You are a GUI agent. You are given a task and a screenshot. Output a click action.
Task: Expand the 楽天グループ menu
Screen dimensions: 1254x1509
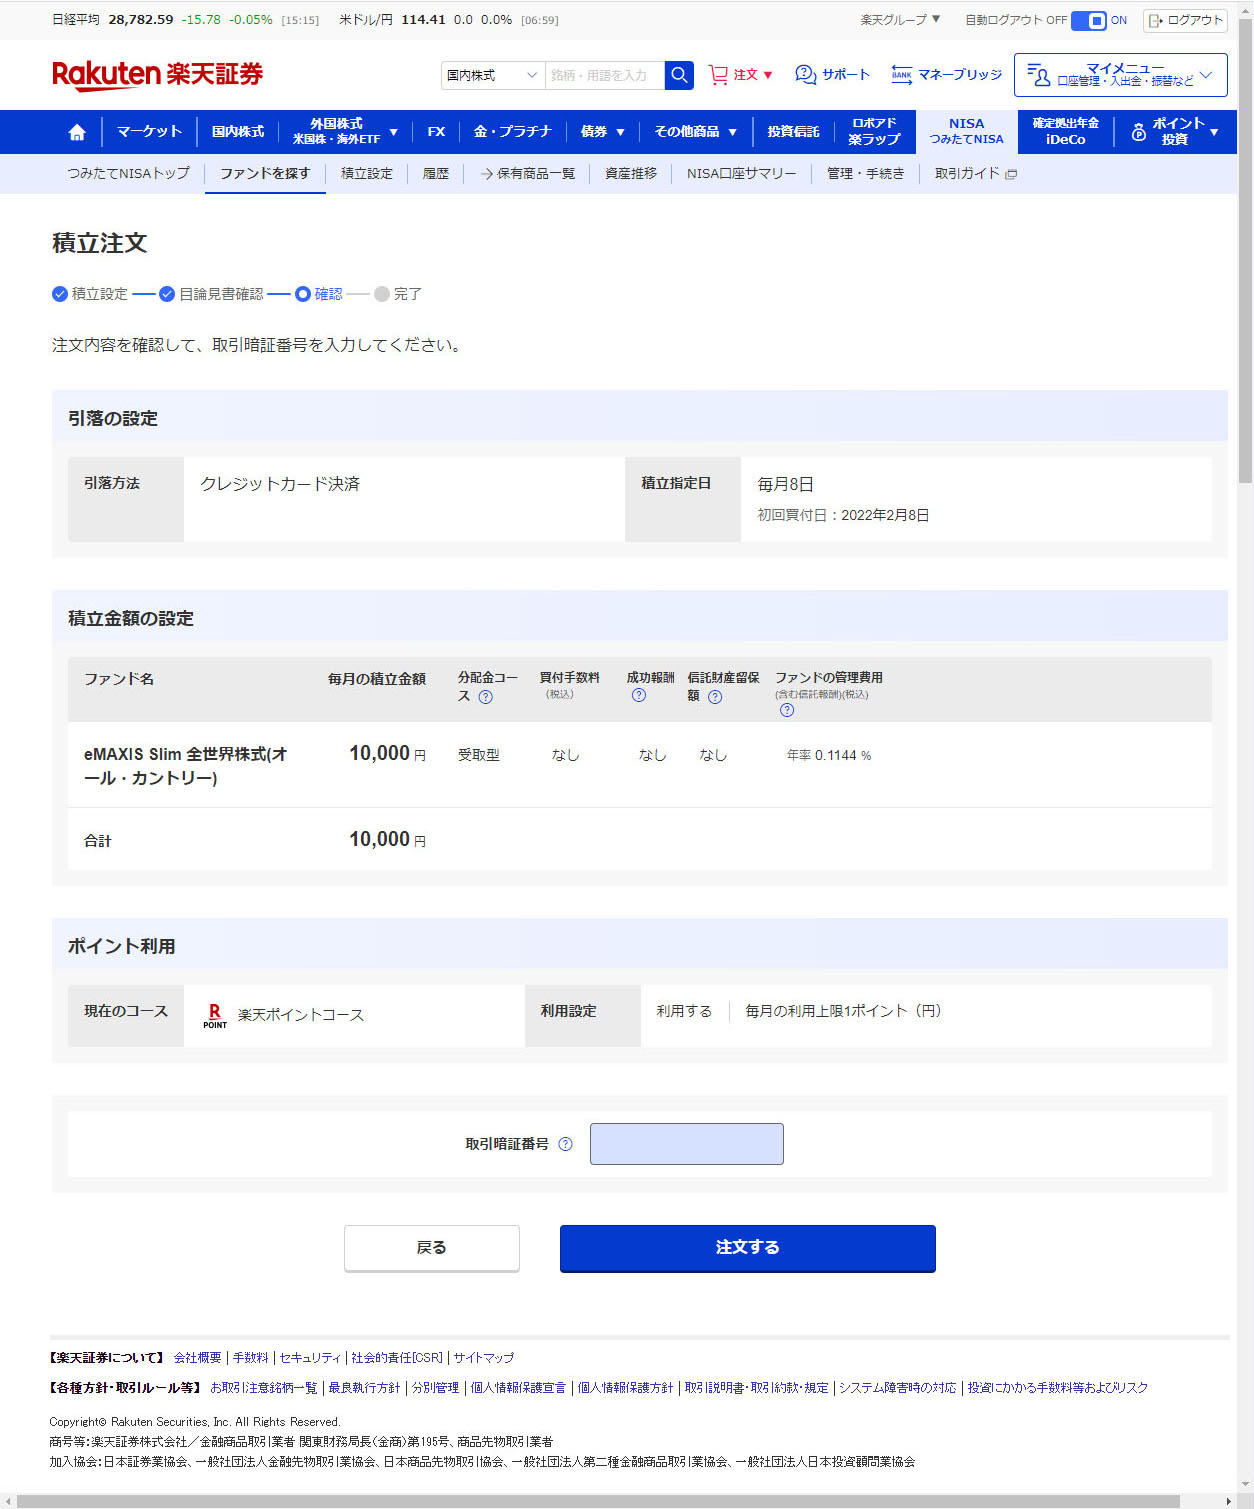900,20
